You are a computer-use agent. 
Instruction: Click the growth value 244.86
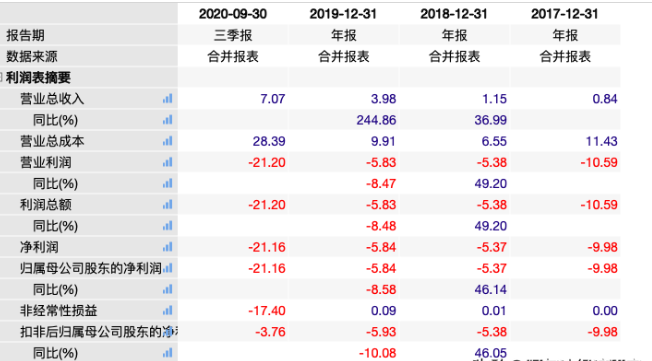376,120
